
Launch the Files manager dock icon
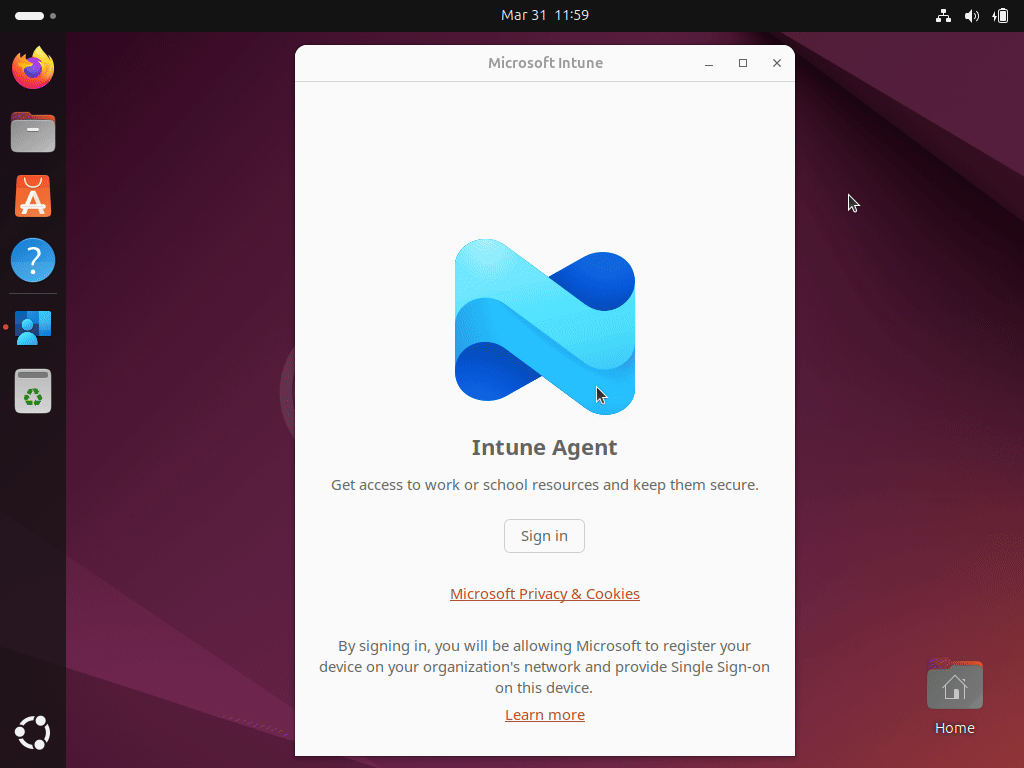(33, 132)
